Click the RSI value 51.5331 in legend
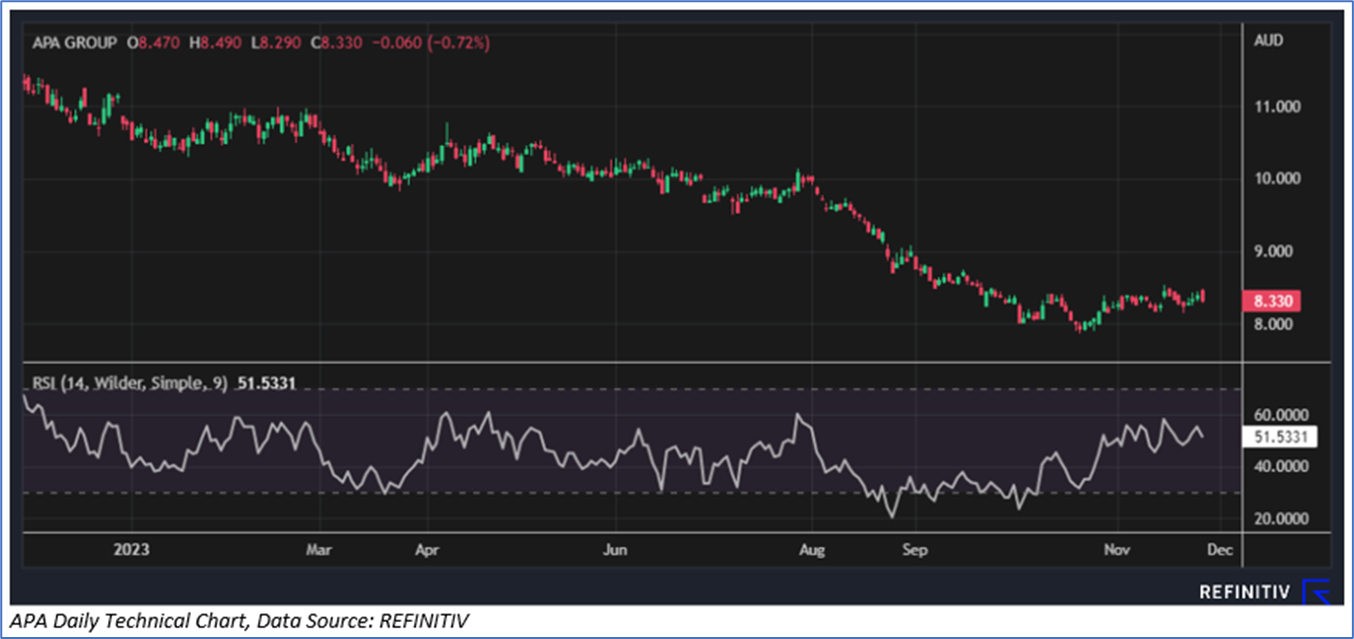This screenshot has height=639, width=1354. [x=266, y=383]
